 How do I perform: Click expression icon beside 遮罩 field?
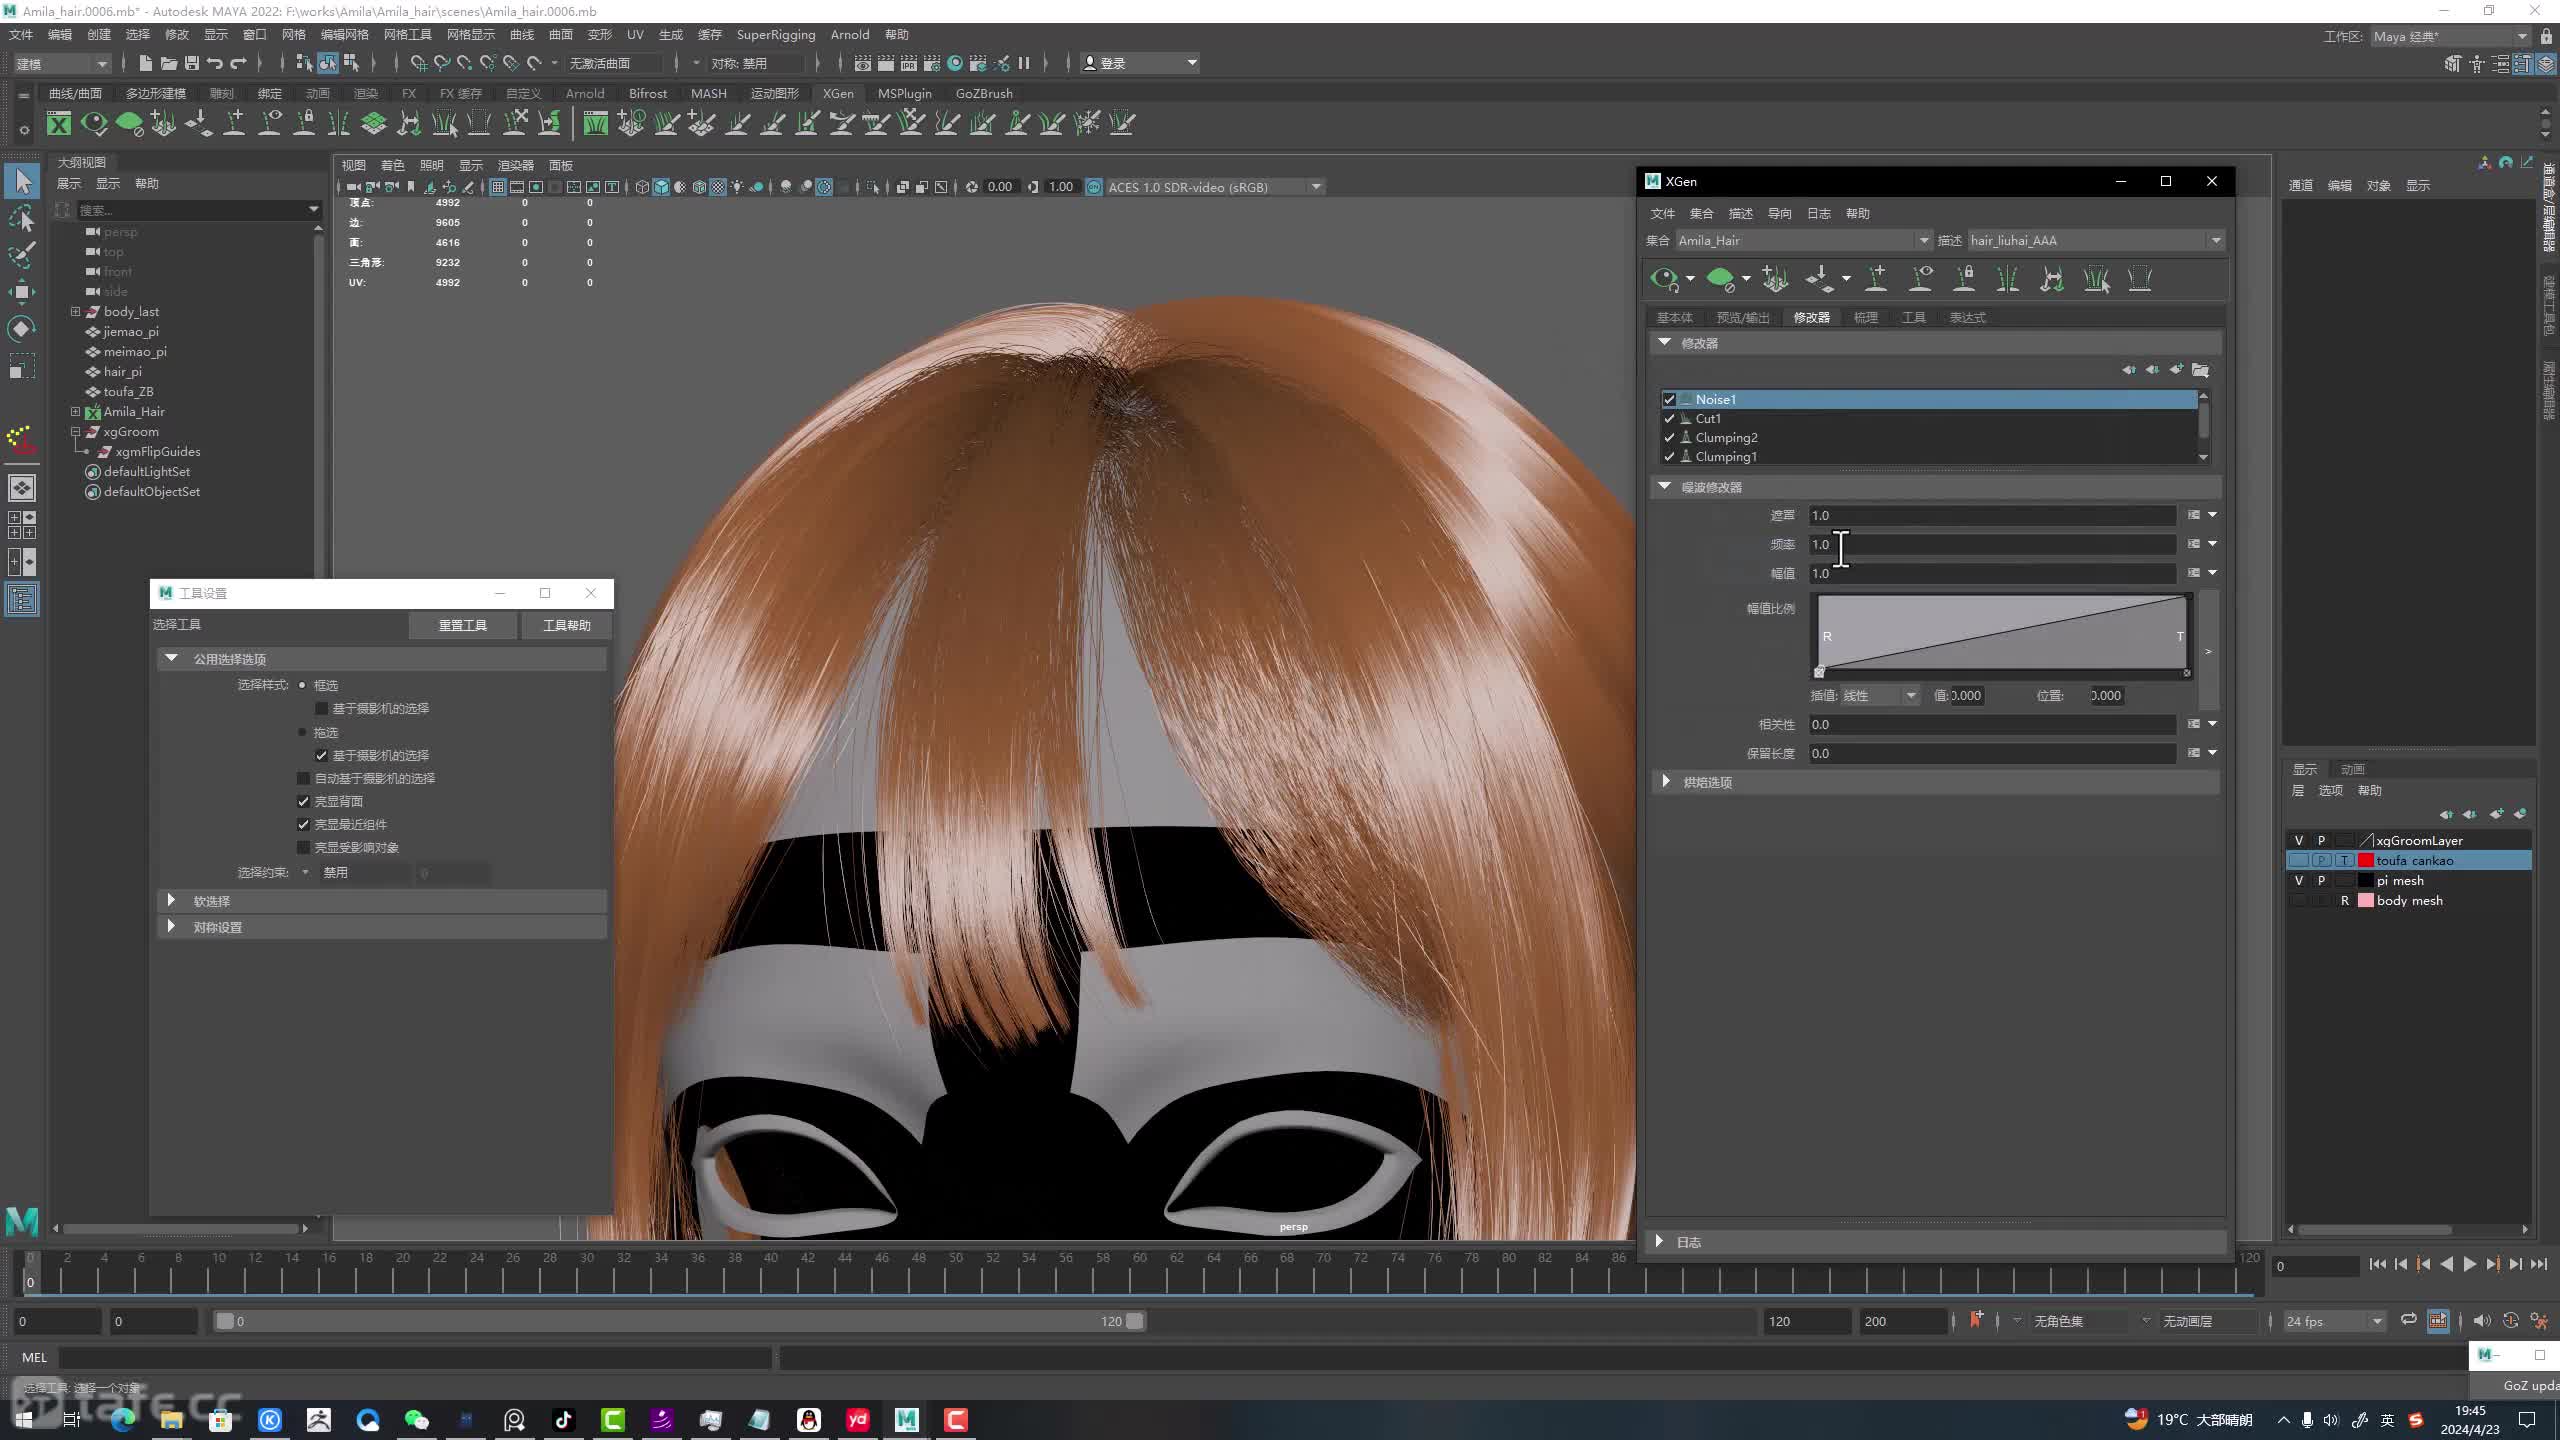coord(2194,515)
